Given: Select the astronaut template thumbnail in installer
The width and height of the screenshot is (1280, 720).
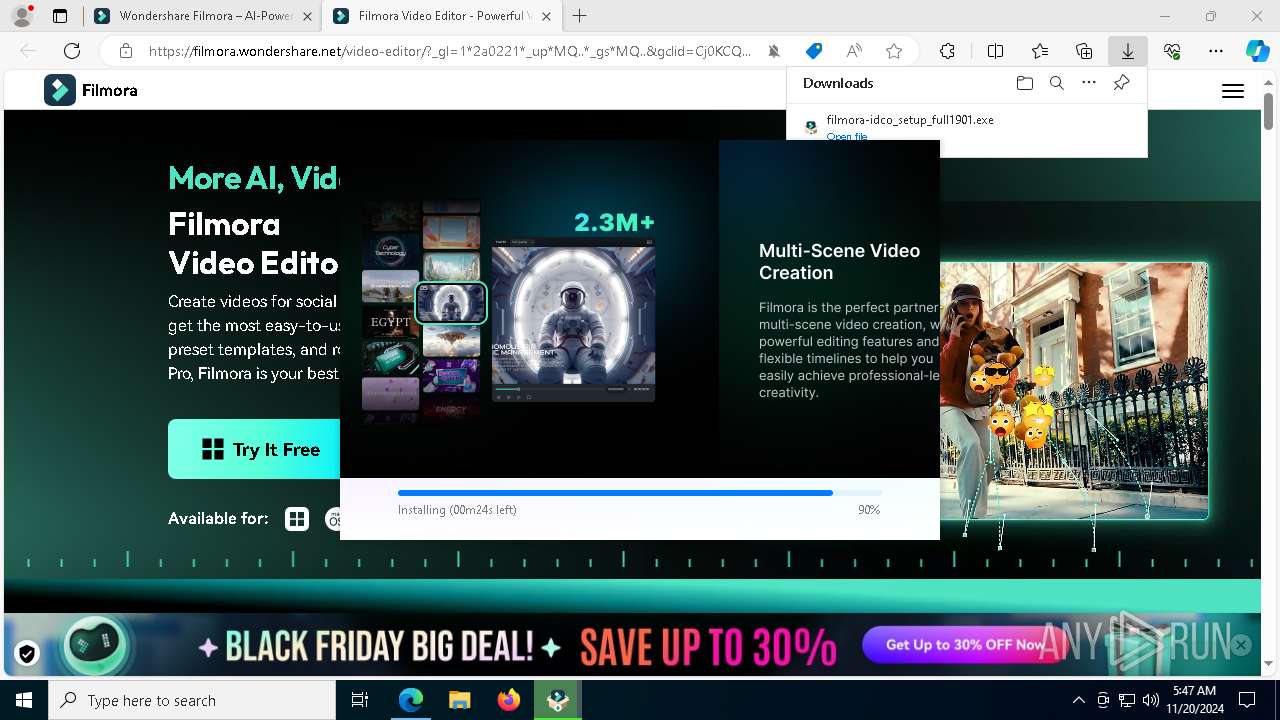Looking at the screenshot, I should click(451, 302).
